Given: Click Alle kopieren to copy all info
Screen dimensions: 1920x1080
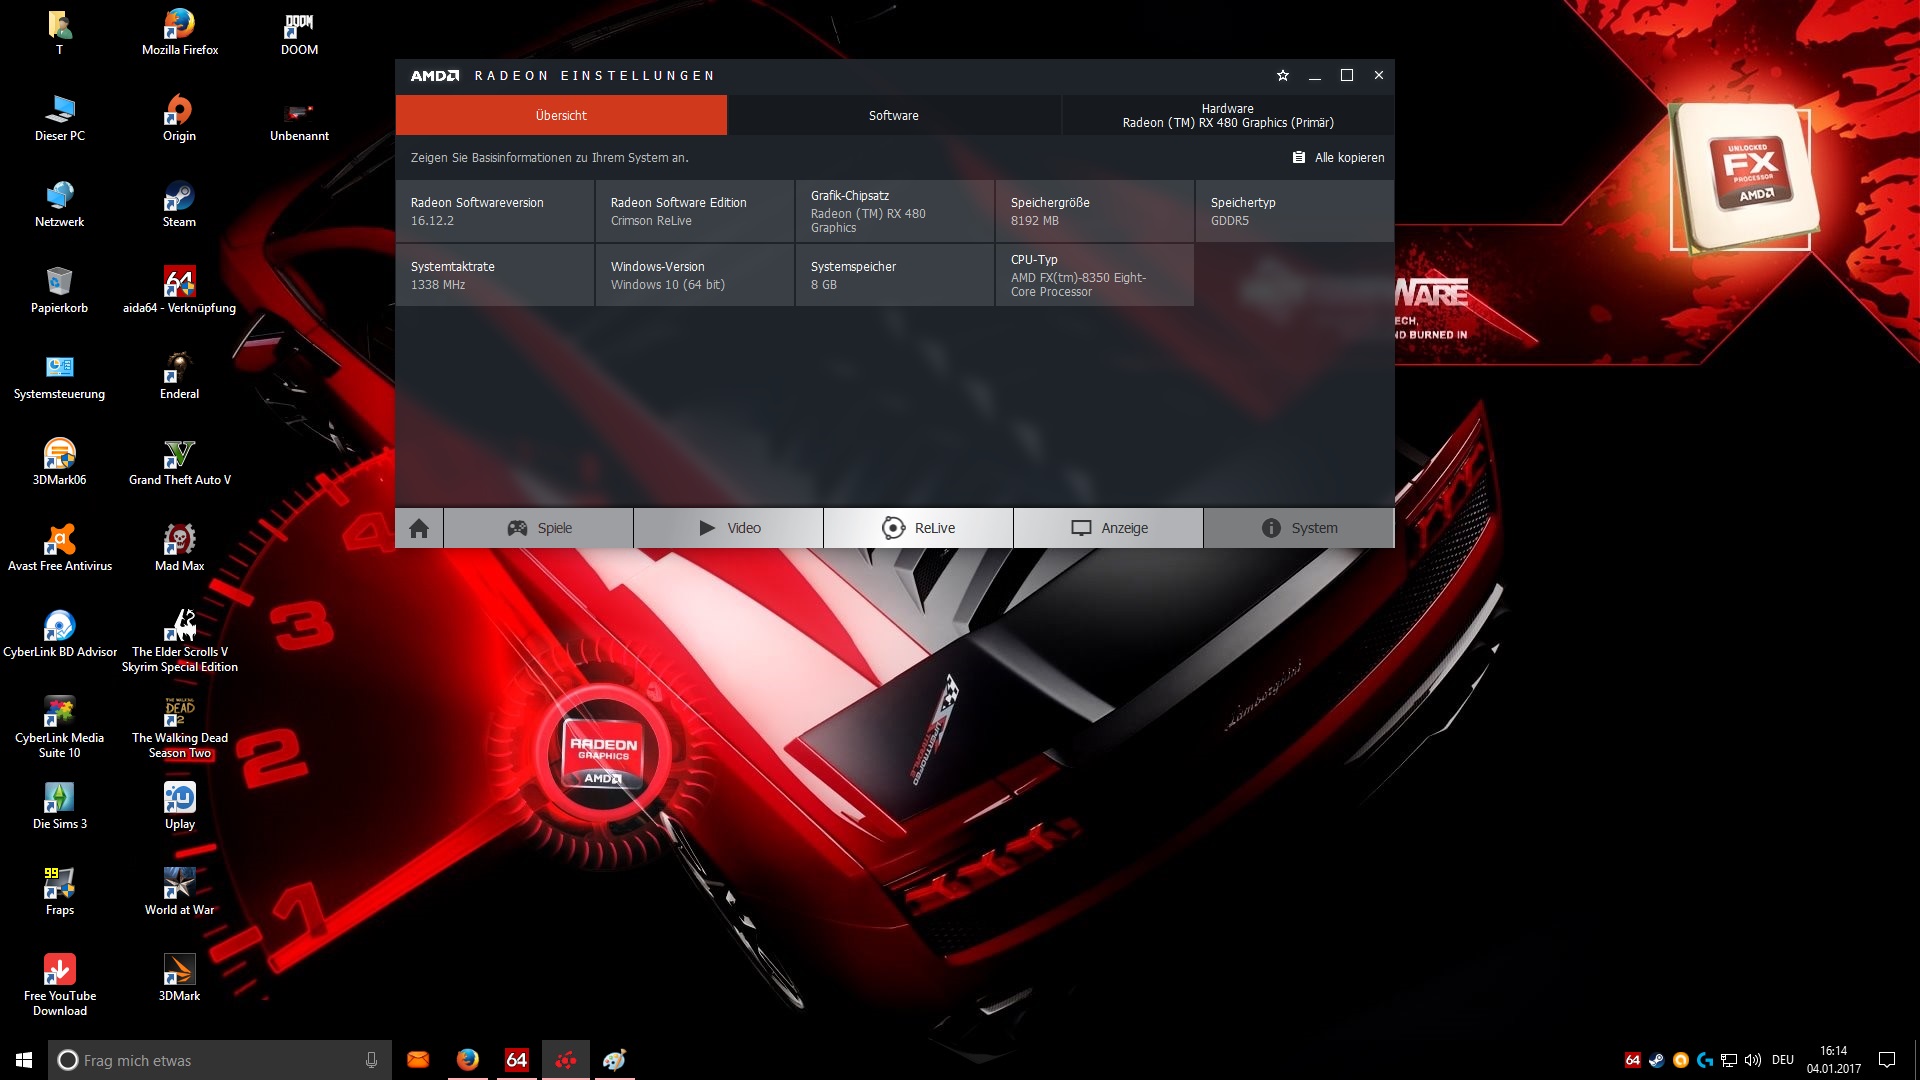Looking at the screenshot, I should 1339,158.
